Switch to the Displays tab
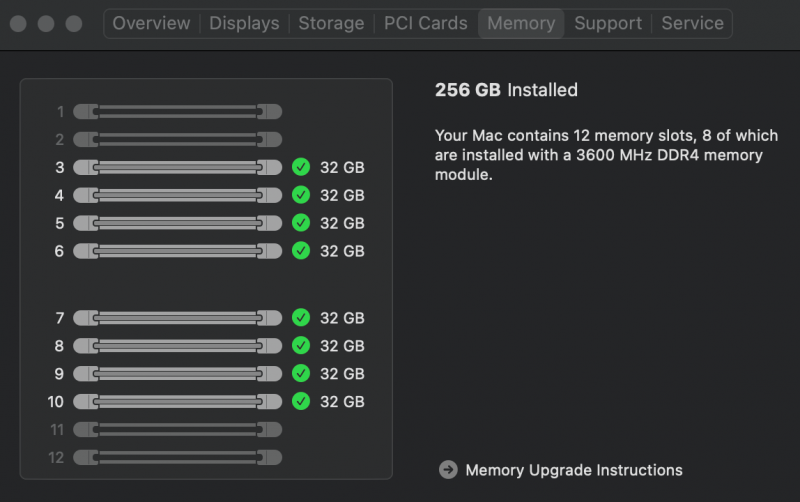 [244, 23]
